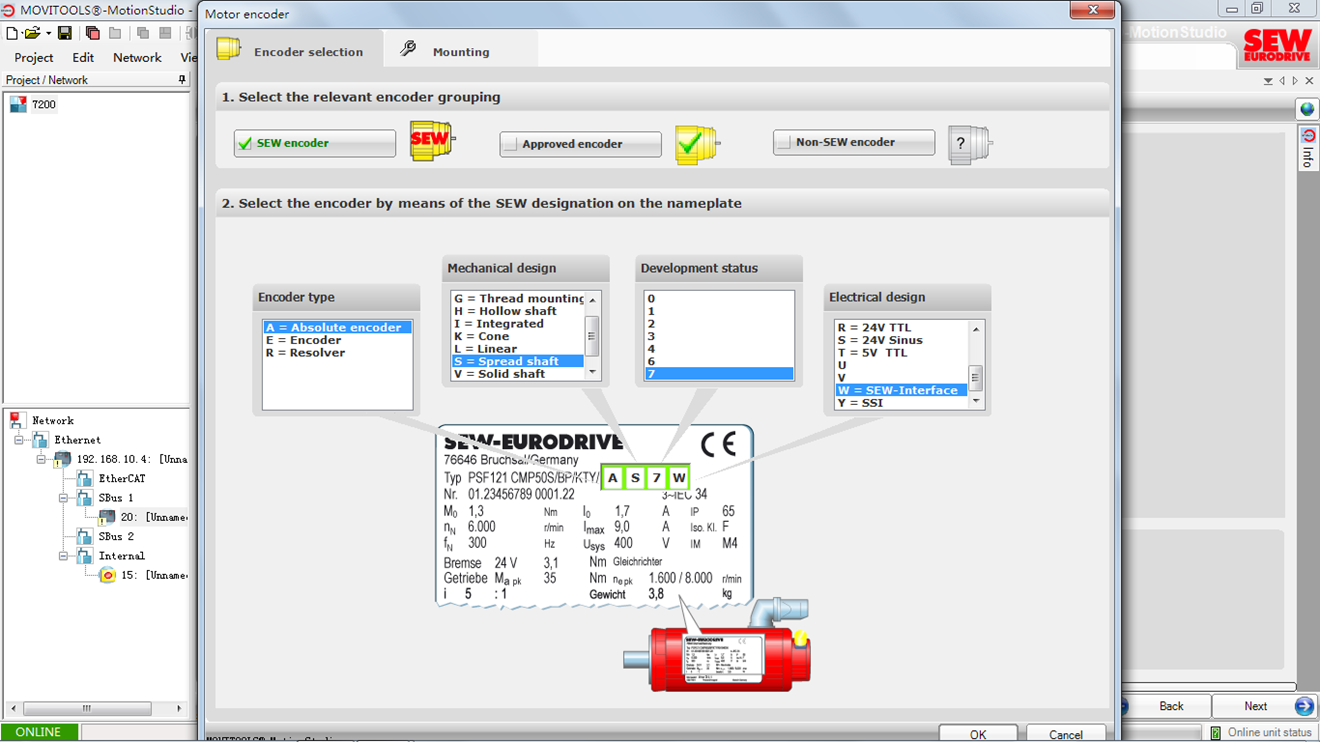Collapse the Ethernet tree node
The width and height of the screenshot is (1320, 742).
[x=19, y=440]
